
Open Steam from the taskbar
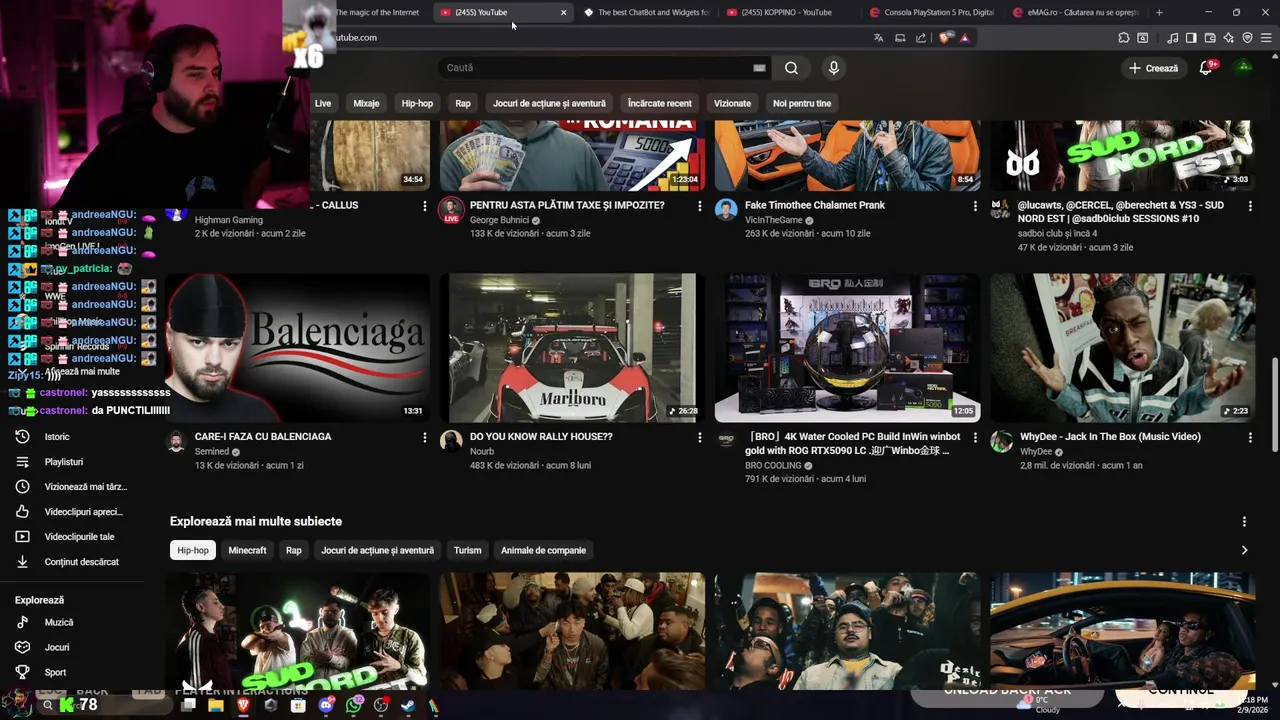pos(407,705)
